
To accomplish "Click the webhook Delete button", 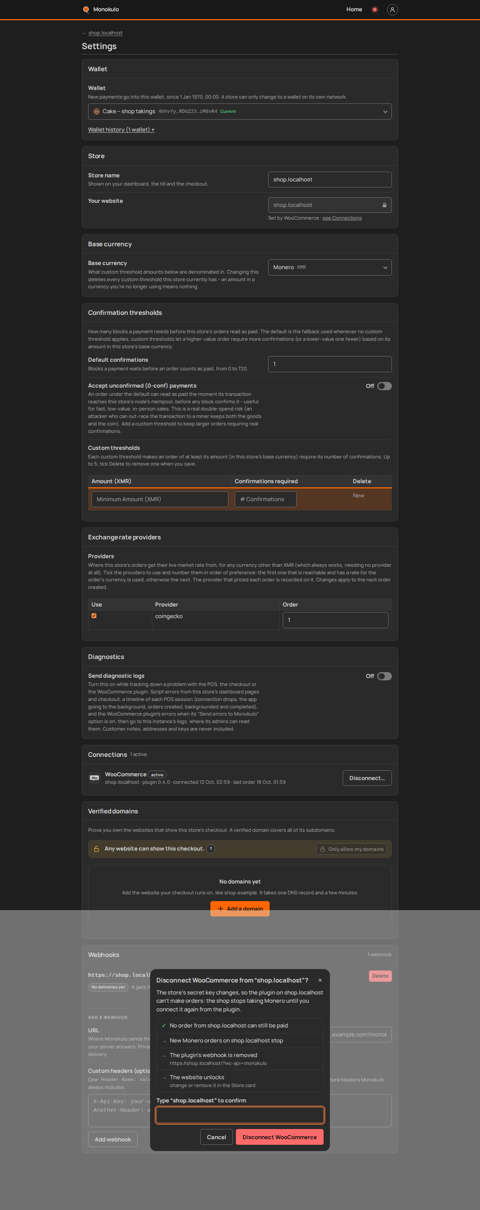I will tap(380, 976).
